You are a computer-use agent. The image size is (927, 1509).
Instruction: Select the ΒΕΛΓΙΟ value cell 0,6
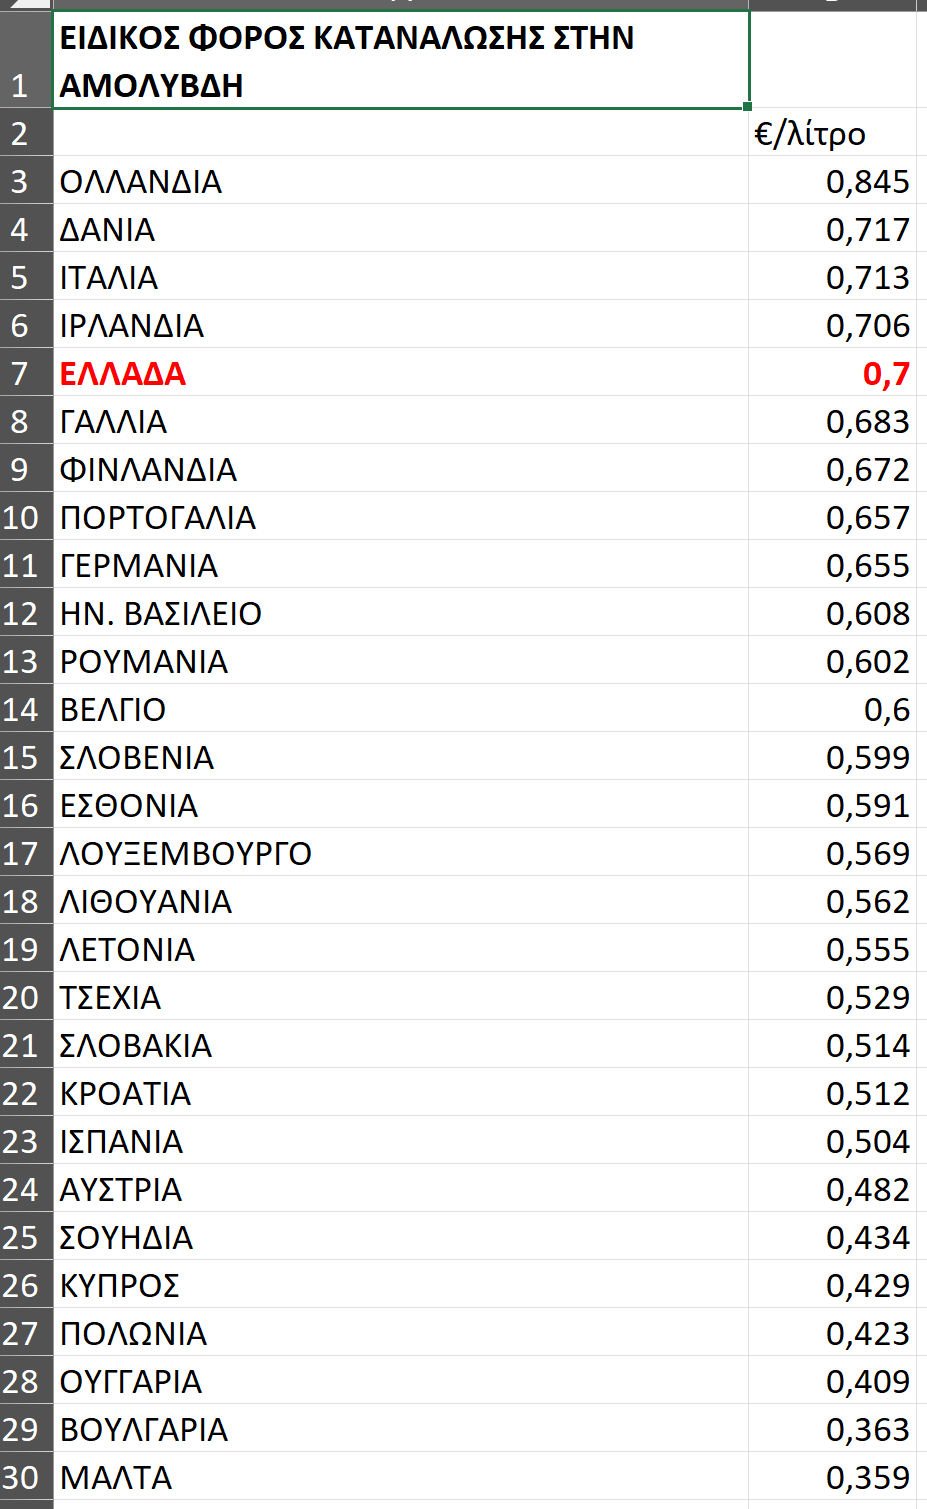[886, 710]
